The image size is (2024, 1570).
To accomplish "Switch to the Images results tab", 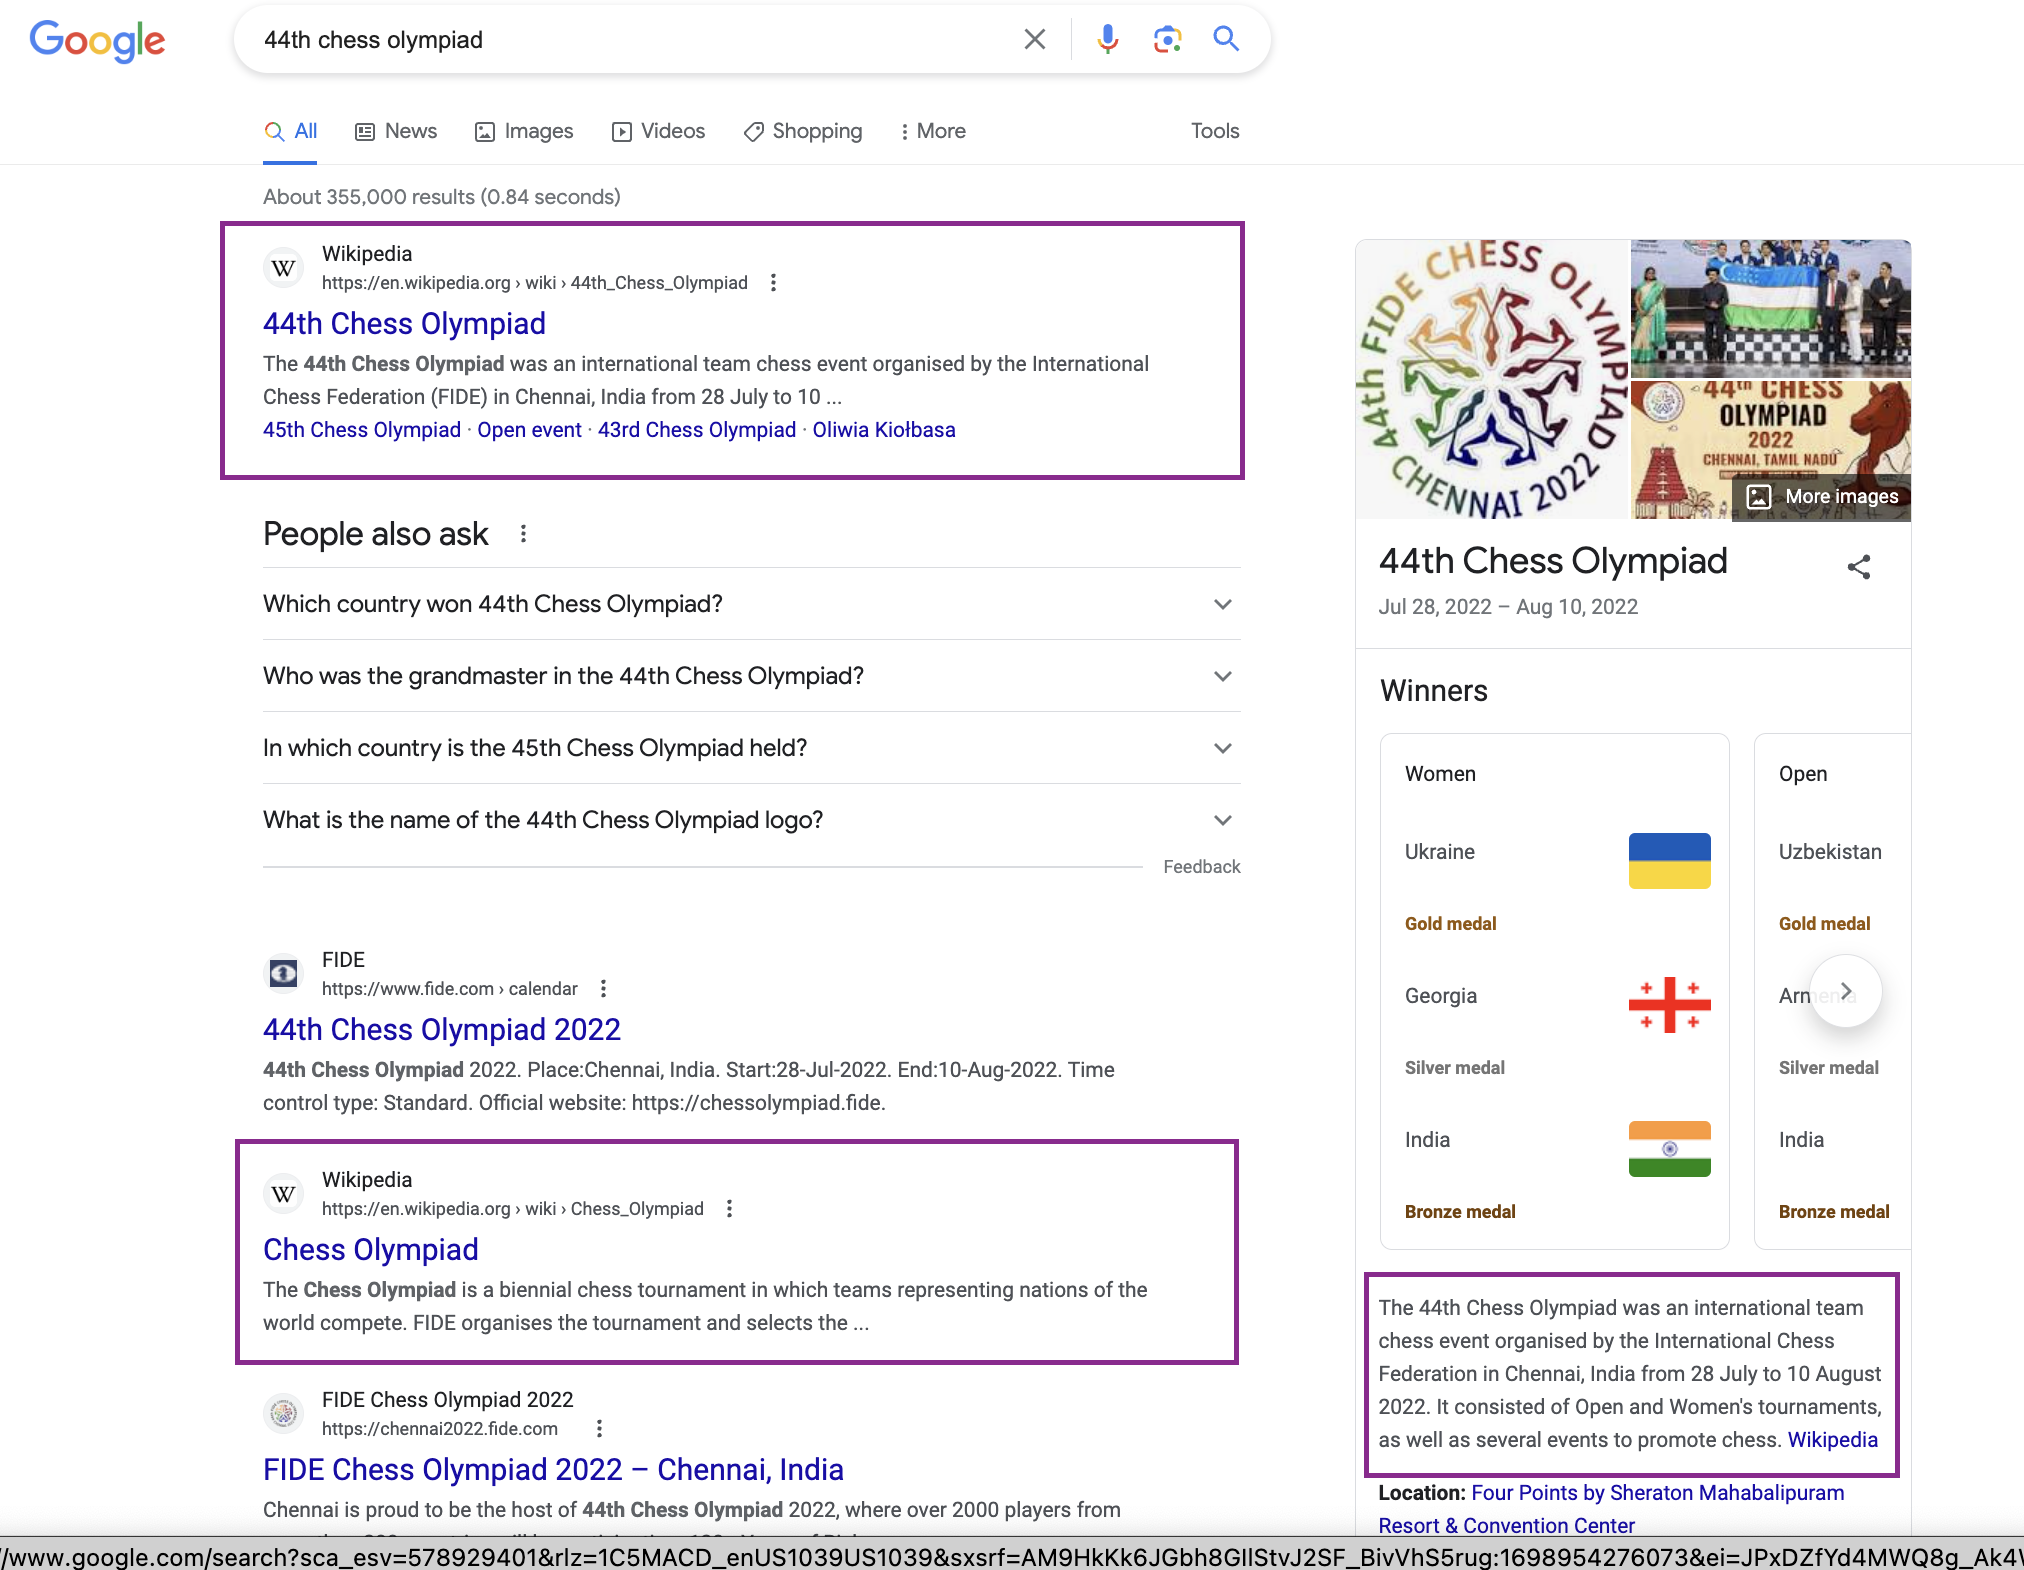I will point(524,131).
